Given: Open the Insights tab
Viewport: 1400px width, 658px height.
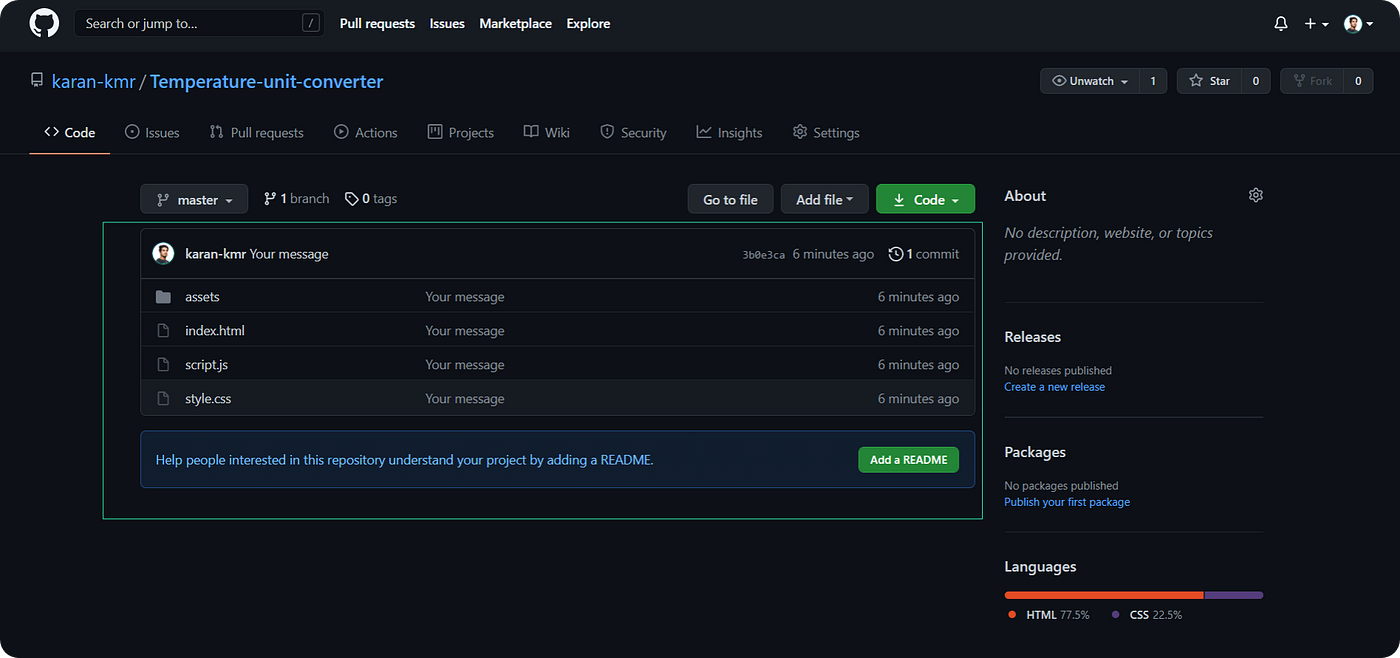Looking at the screenshot, I should [730, 132].
